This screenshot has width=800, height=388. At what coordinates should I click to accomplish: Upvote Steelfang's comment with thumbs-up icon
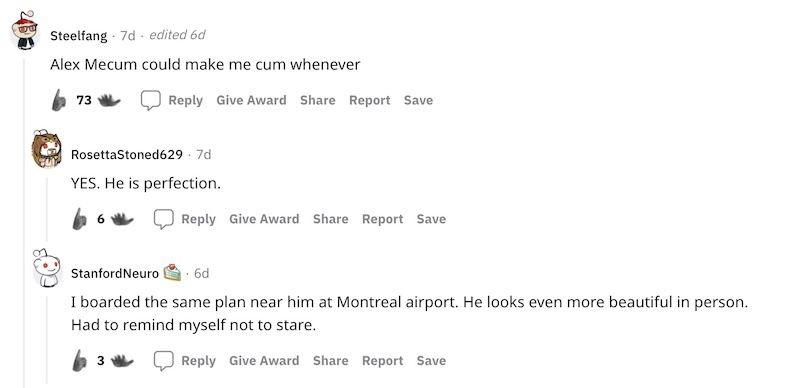[x=59, y=100]
